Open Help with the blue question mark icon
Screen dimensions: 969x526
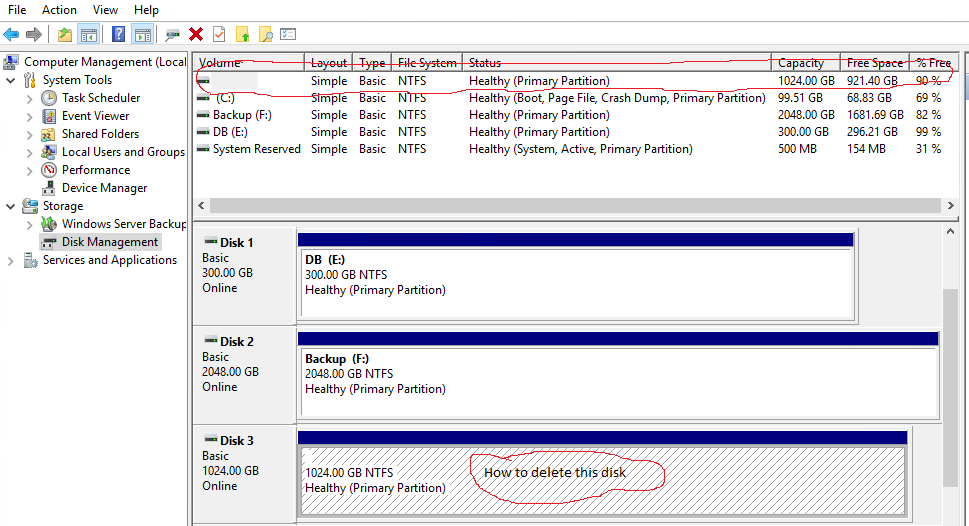[x=118, y=34]
